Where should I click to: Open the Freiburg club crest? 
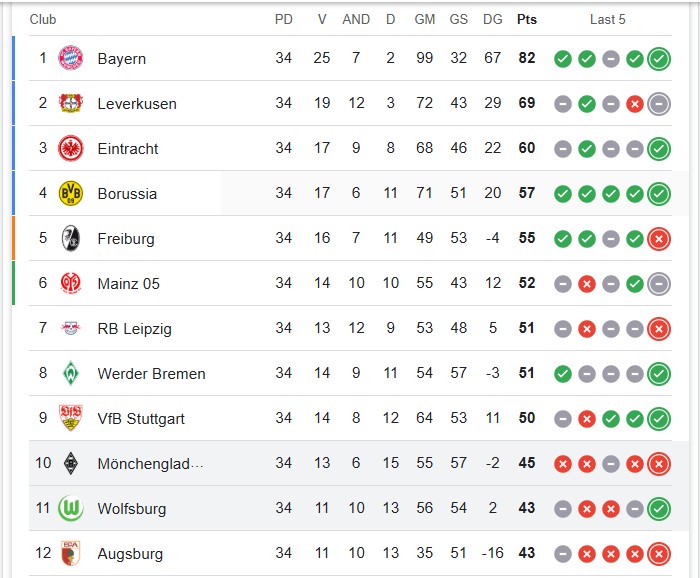pos(71,238)
